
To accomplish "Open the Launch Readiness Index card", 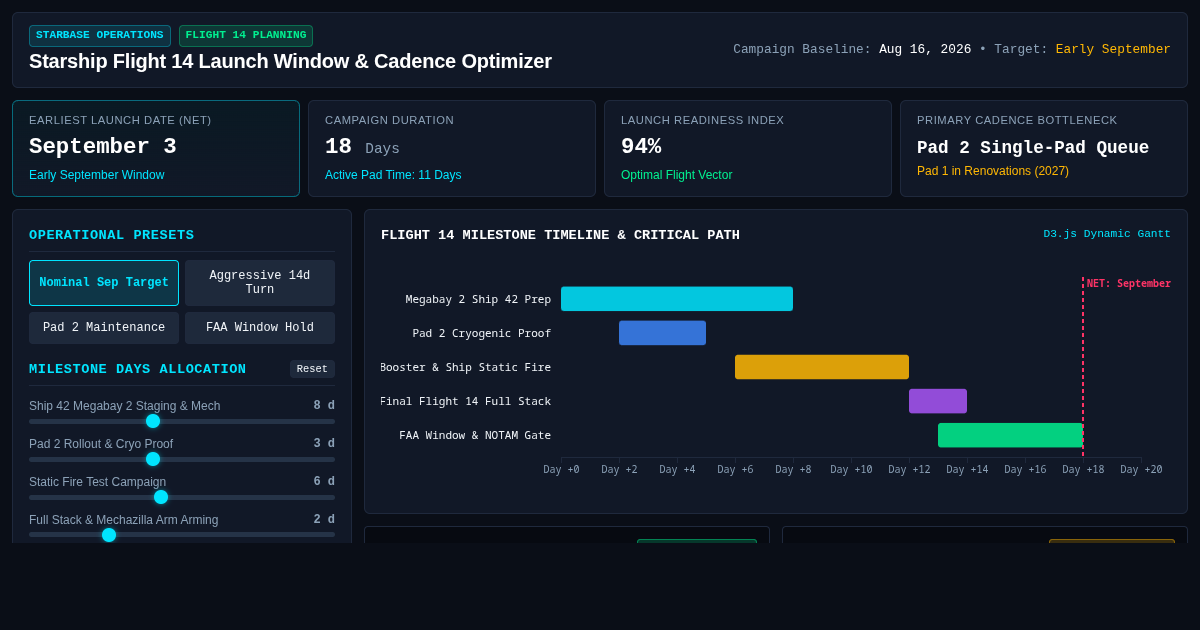I will (748, 148).
